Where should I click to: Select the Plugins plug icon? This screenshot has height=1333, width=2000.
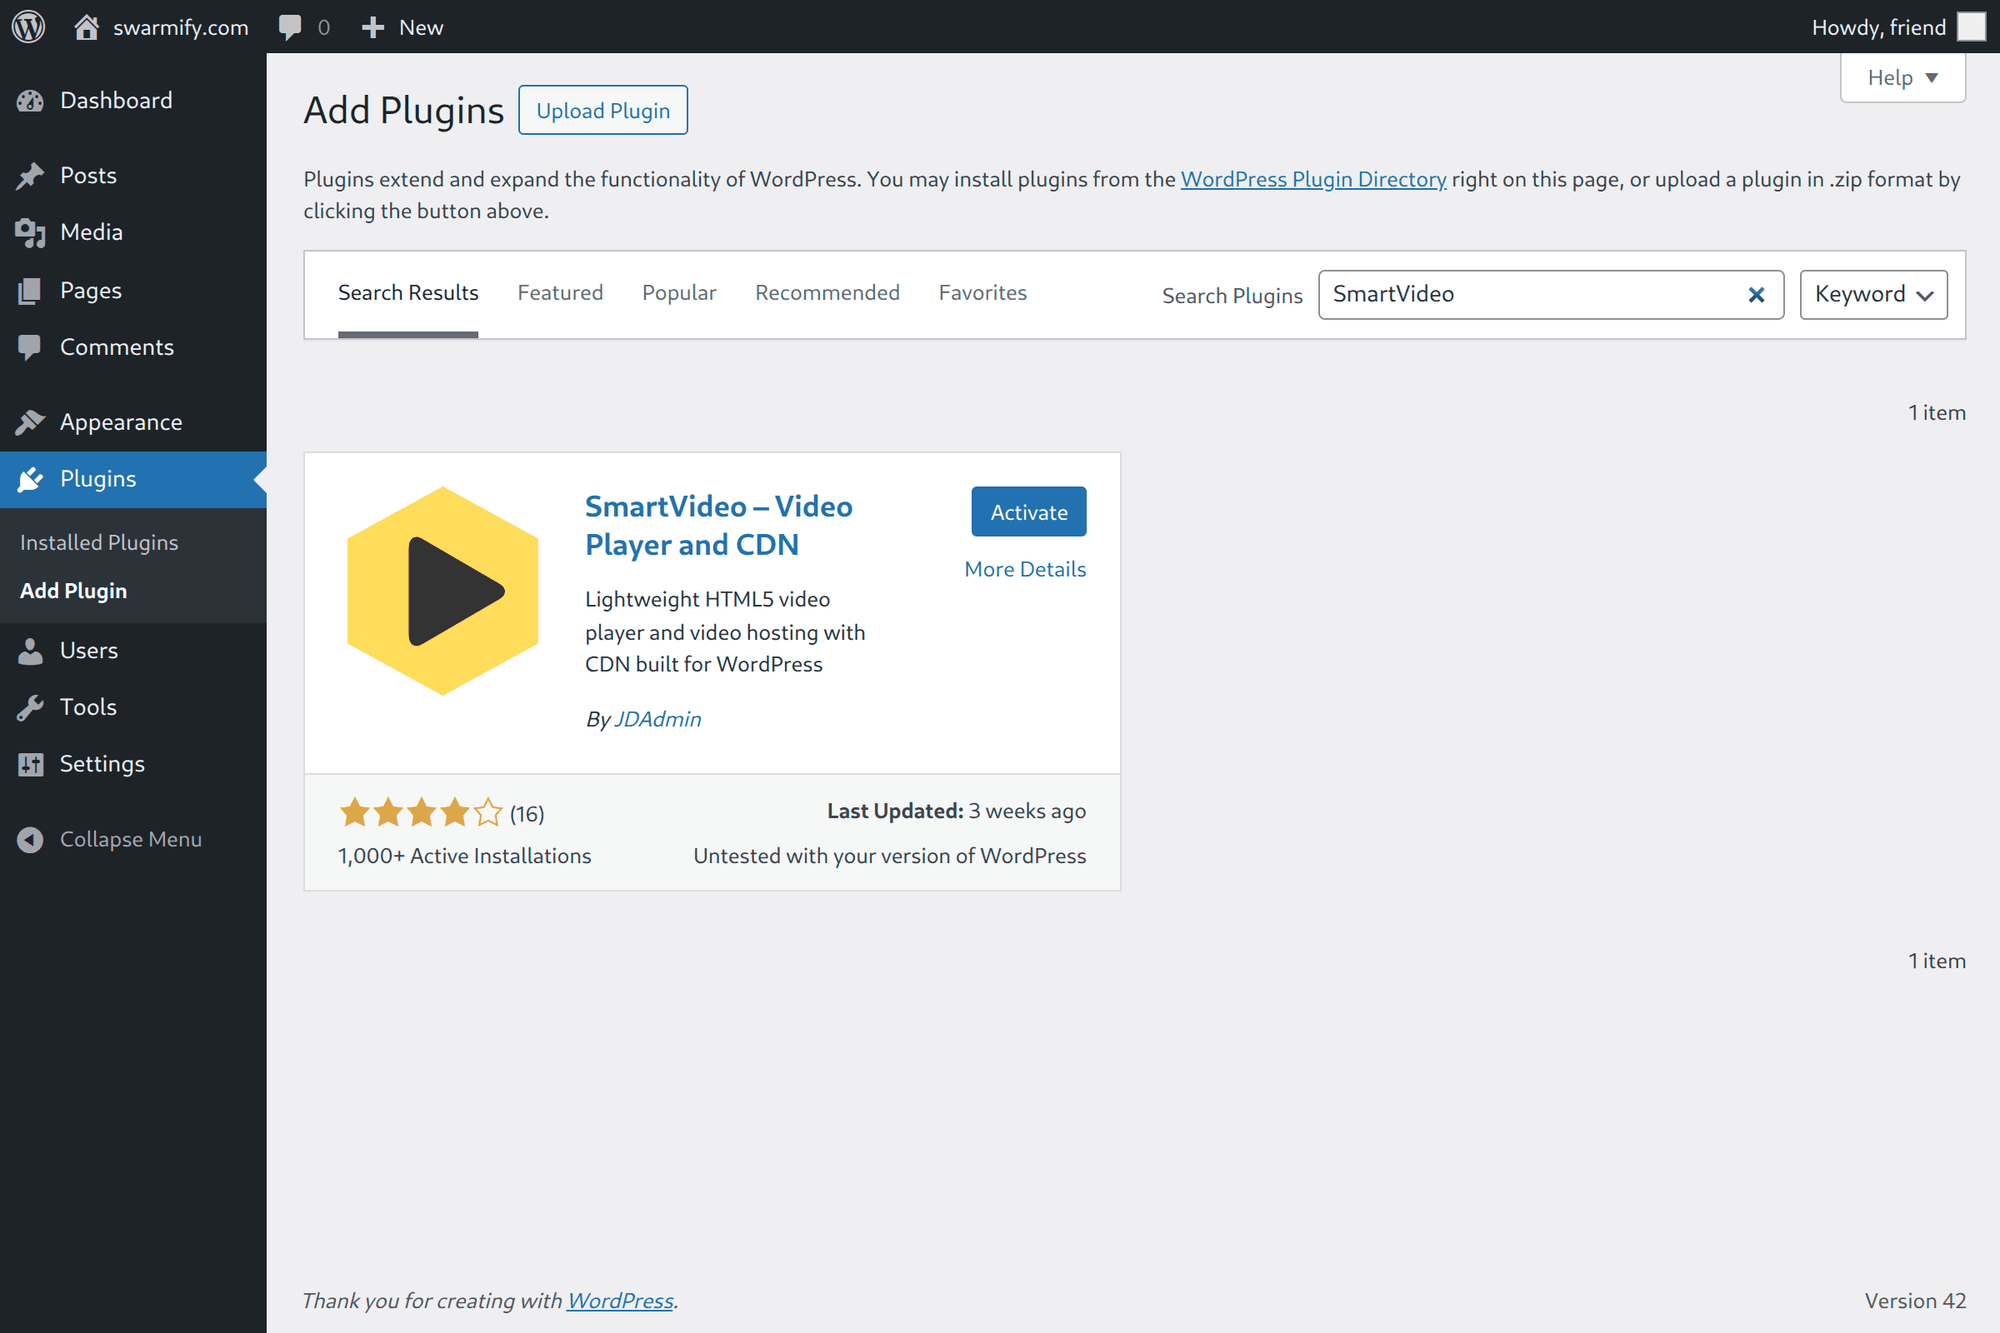[31, 479]
